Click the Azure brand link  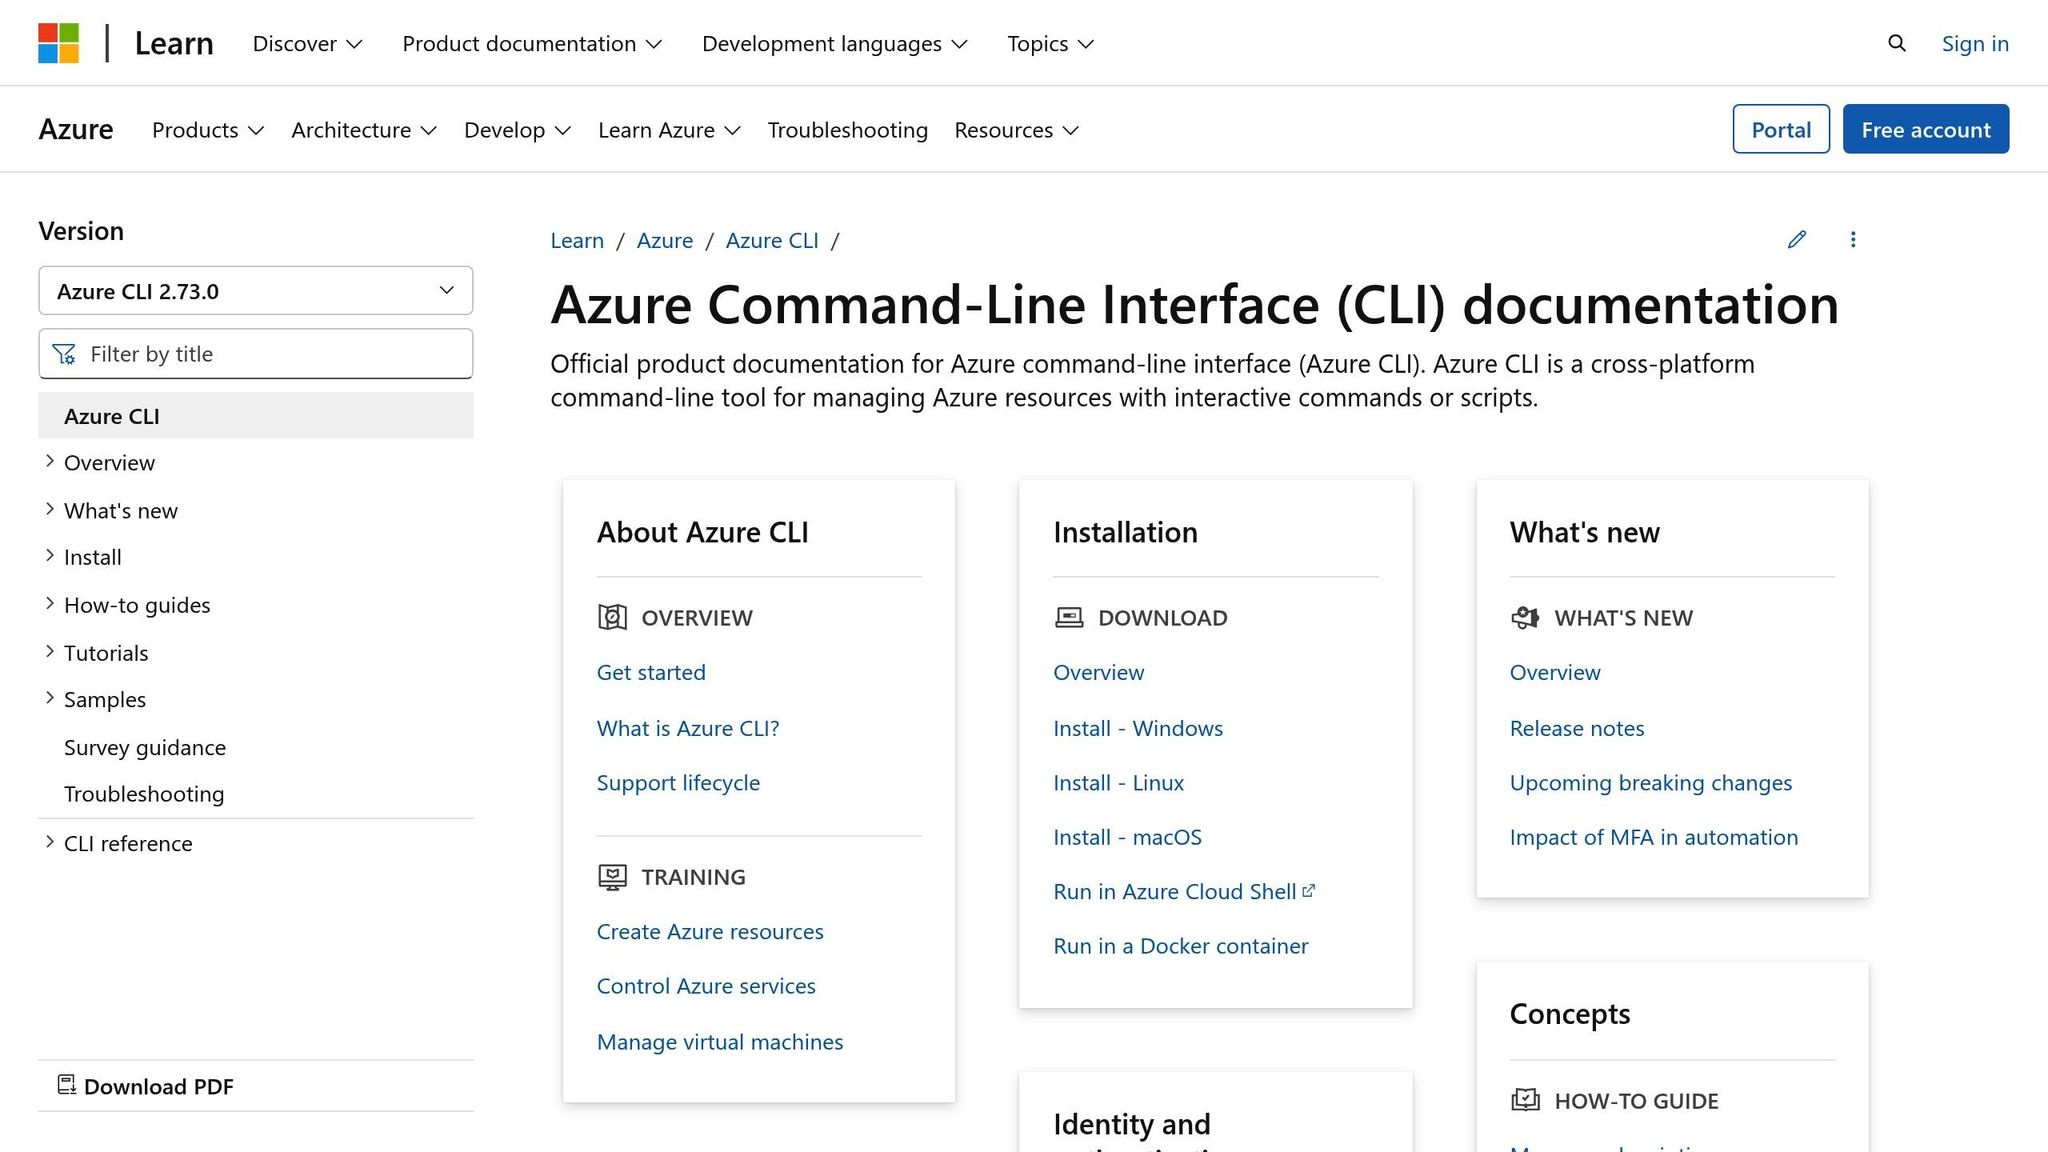76,129
